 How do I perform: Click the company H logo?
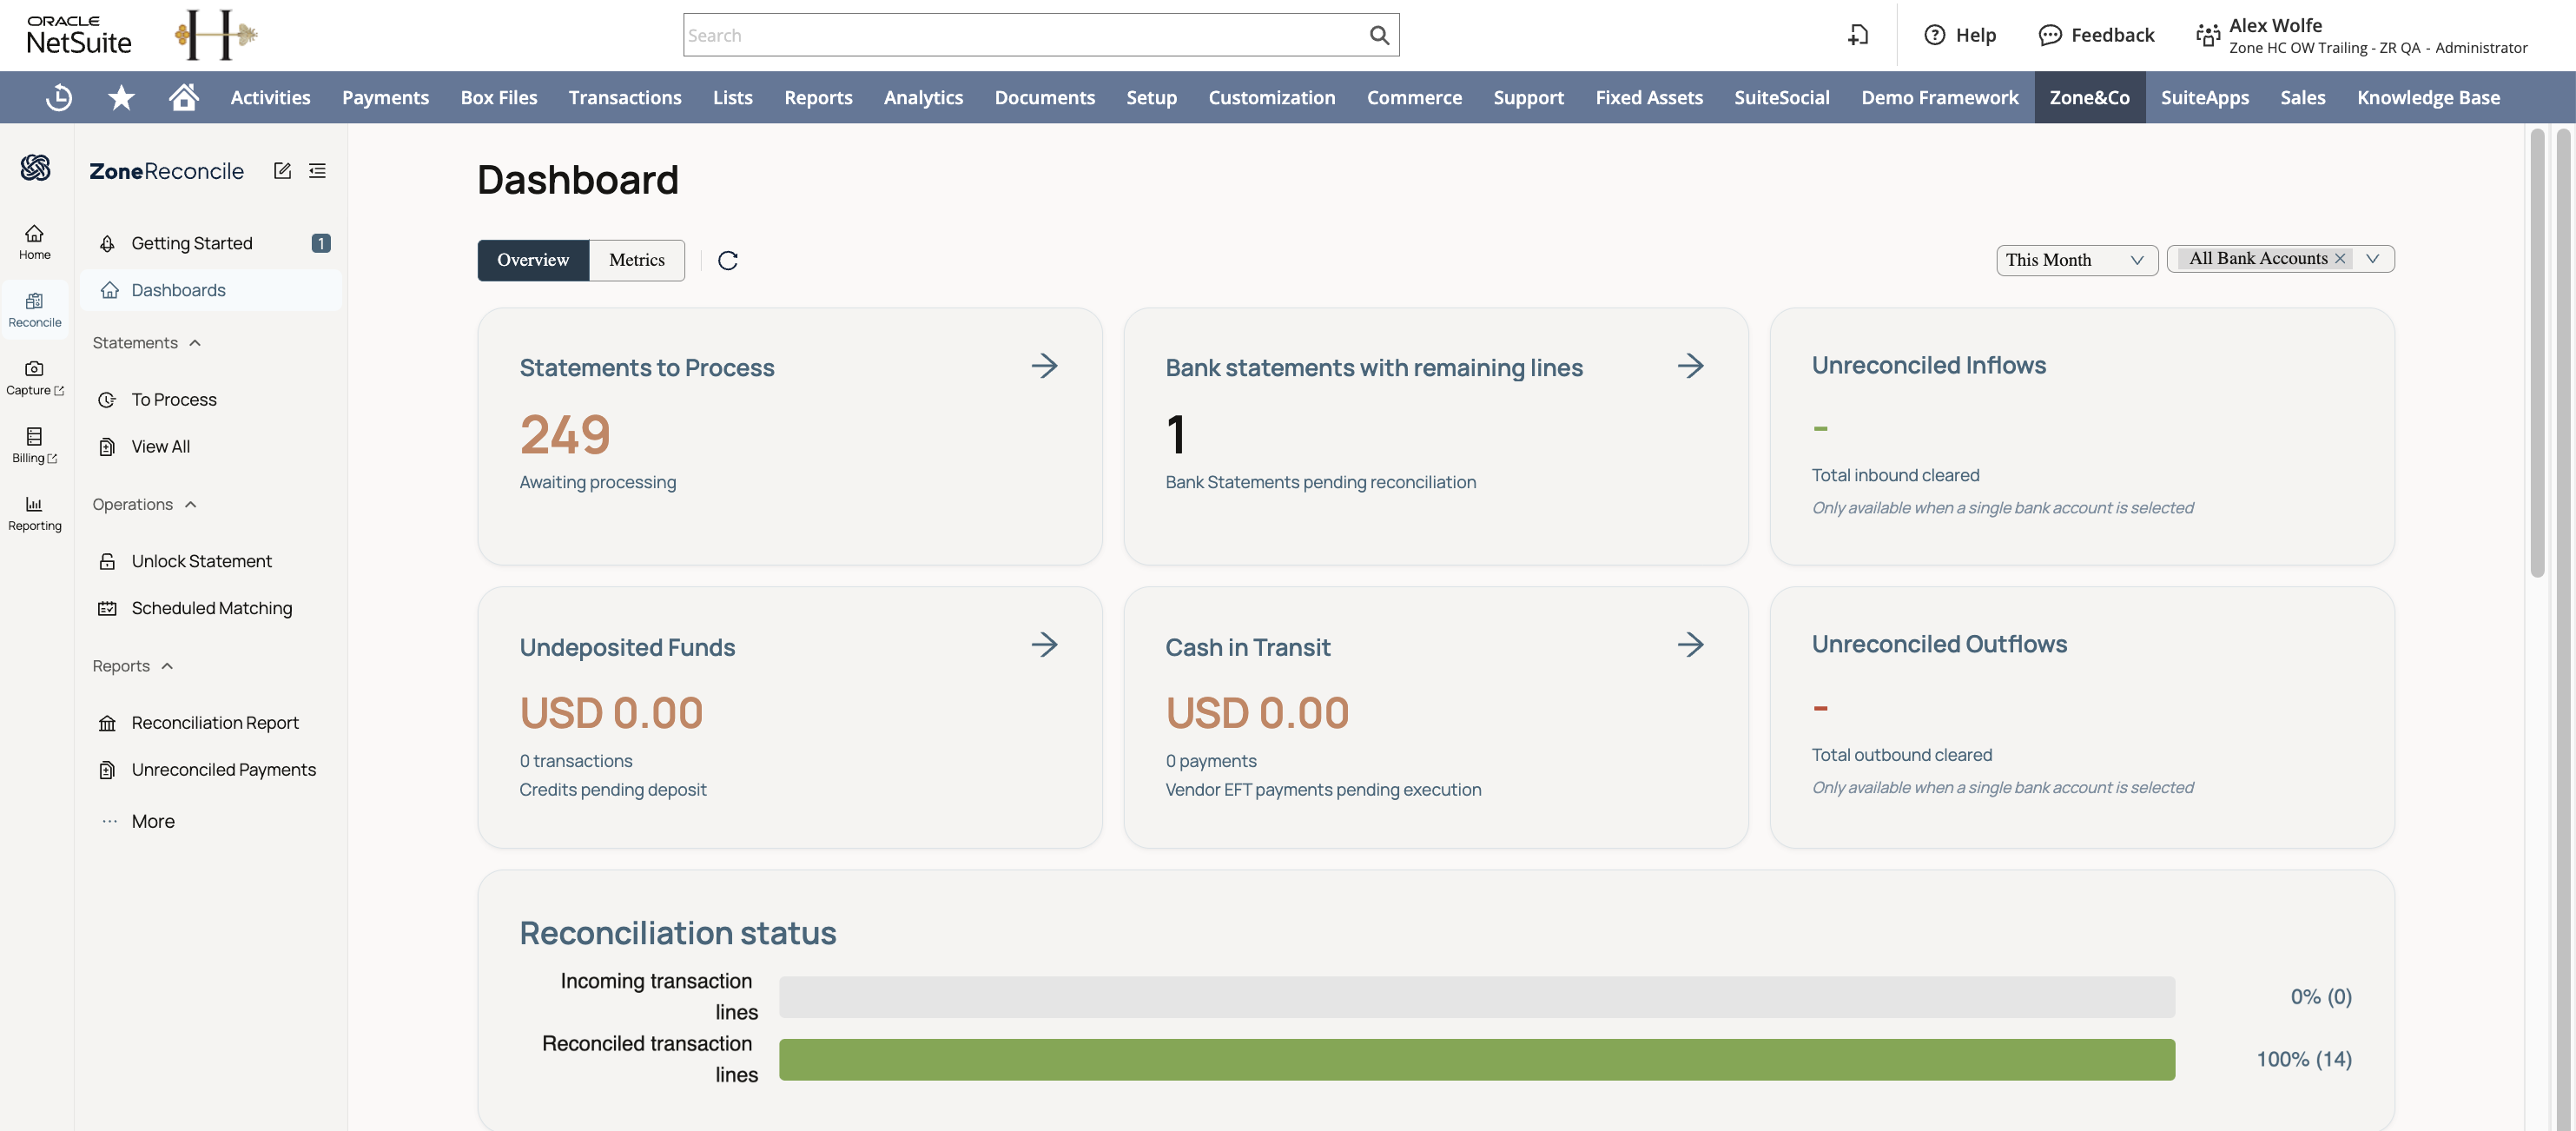[216, 35]
